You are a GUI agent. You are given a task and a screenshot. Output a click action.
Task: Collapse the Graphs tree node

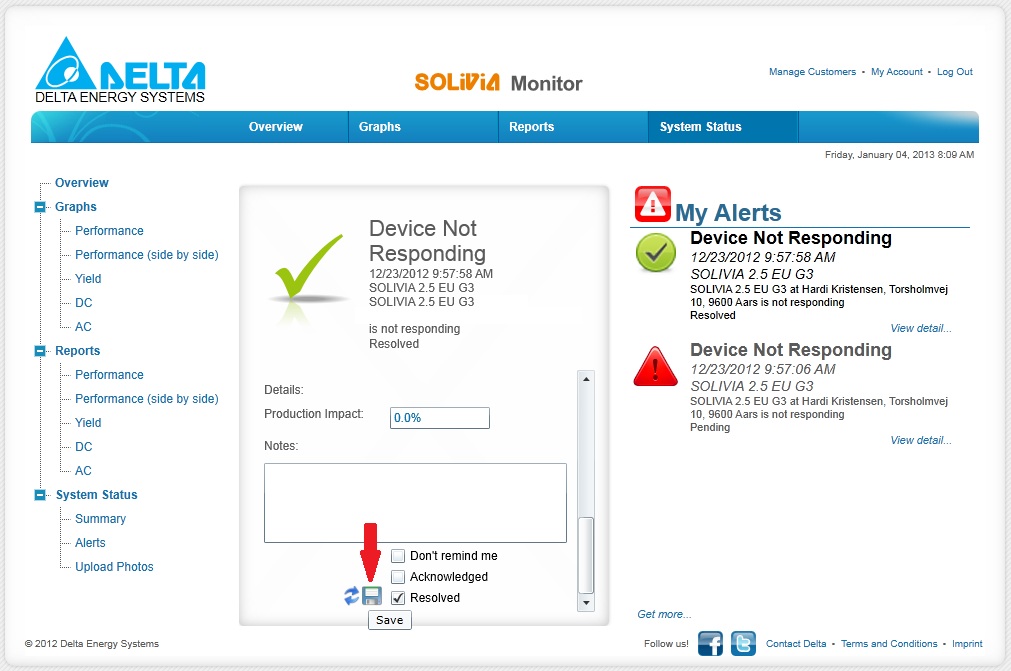point(40,207)
